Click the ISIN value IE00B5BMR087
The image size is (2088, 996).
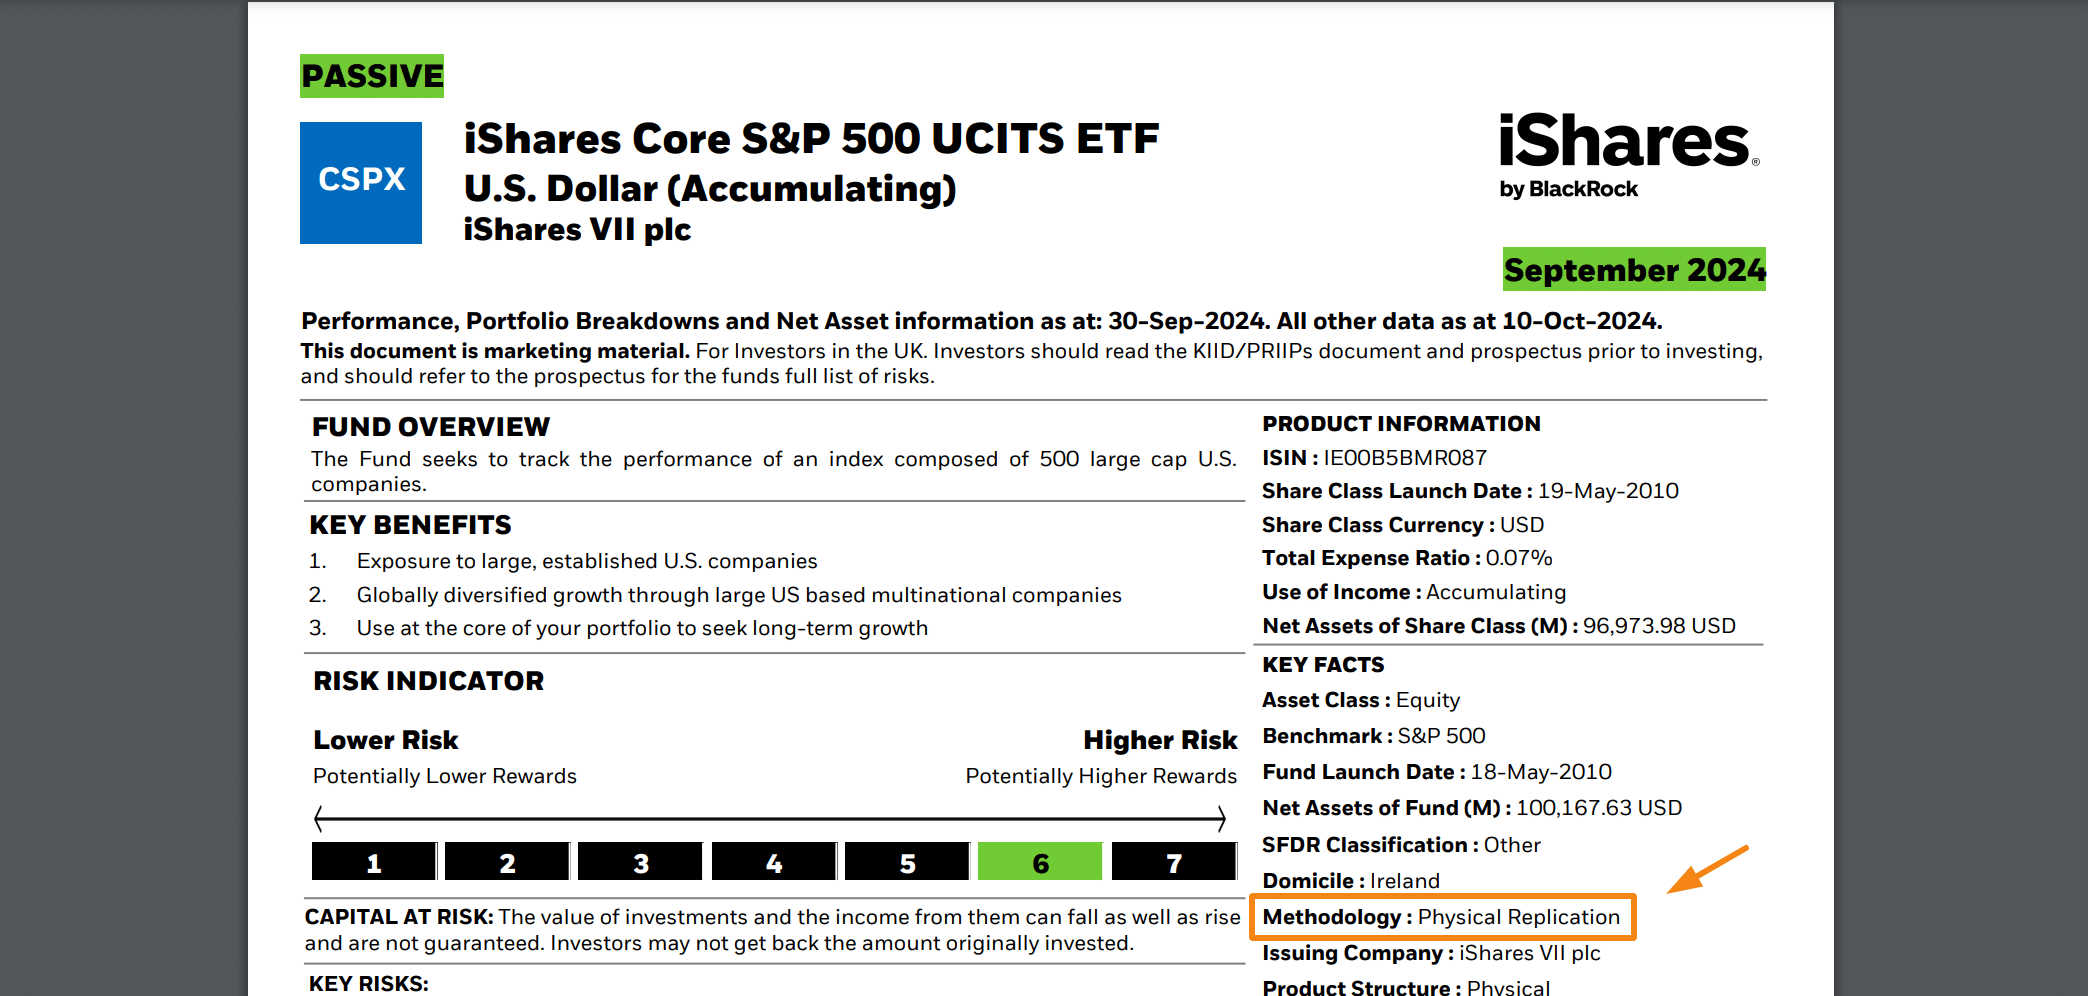click(x=1405, y=458)
